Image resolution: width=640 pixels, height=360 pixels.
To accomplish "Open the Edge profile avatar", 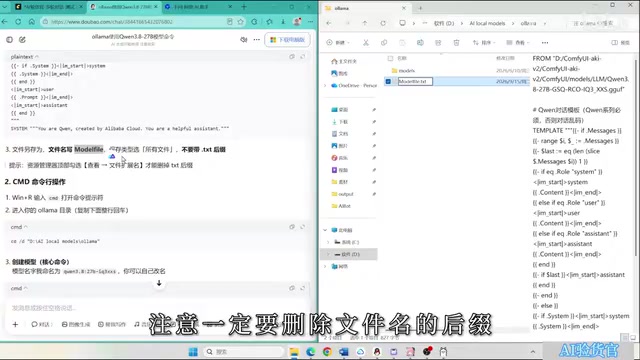I will 297,22.
